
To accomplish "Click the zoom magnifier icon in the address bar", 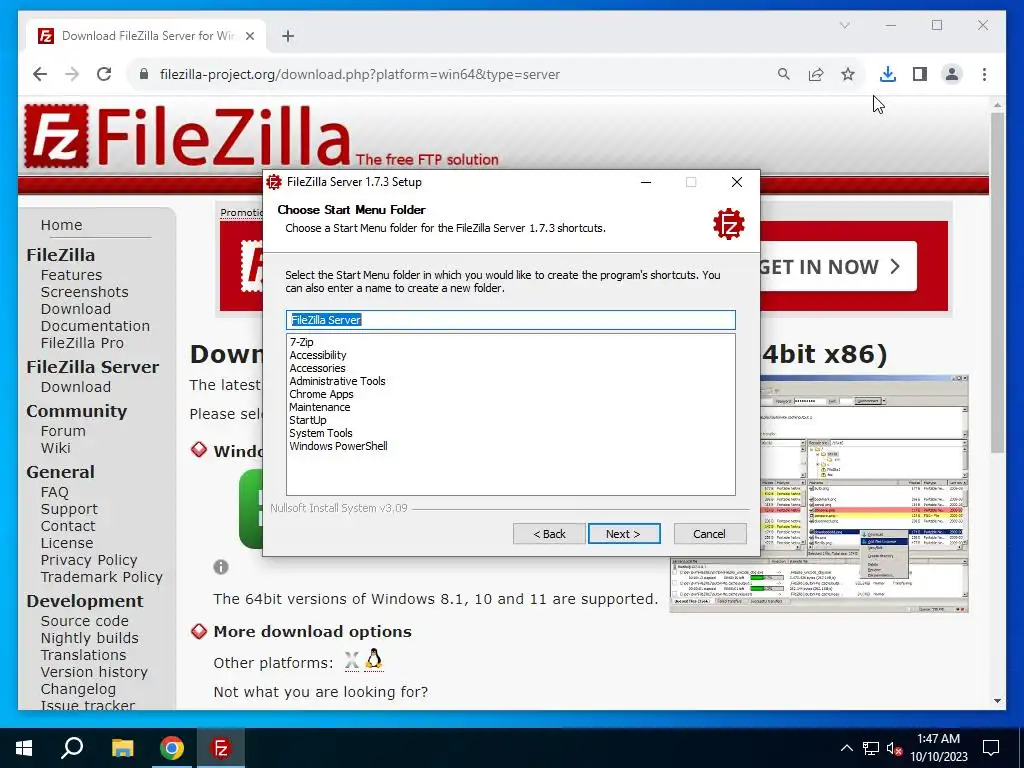I will tap(784, 74).
